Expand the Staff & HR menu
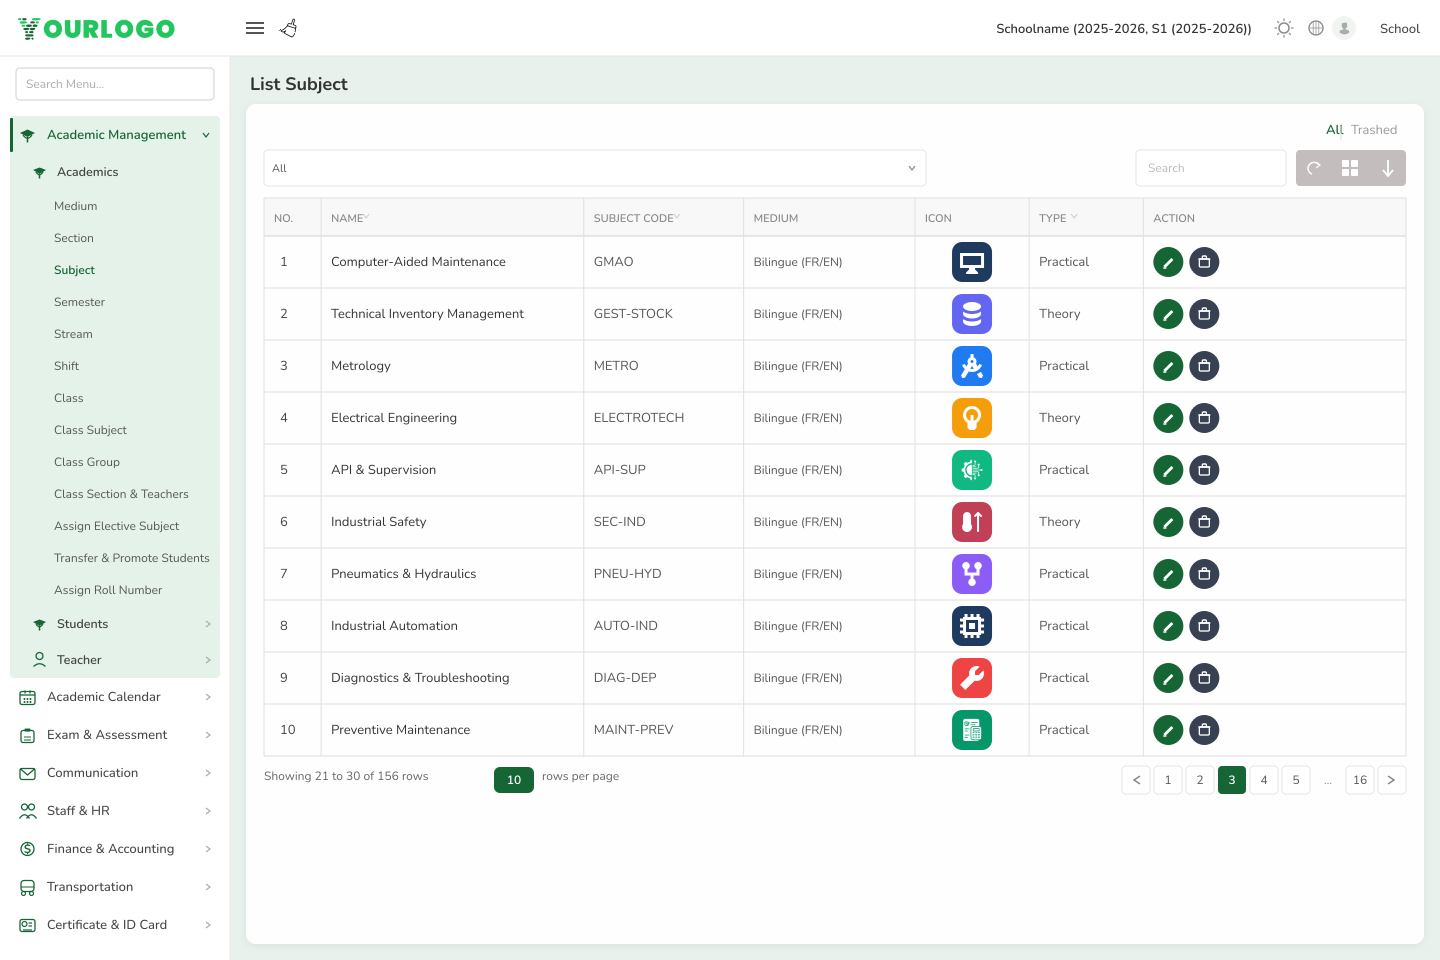 pyautogui.click(x=115, y=811)
